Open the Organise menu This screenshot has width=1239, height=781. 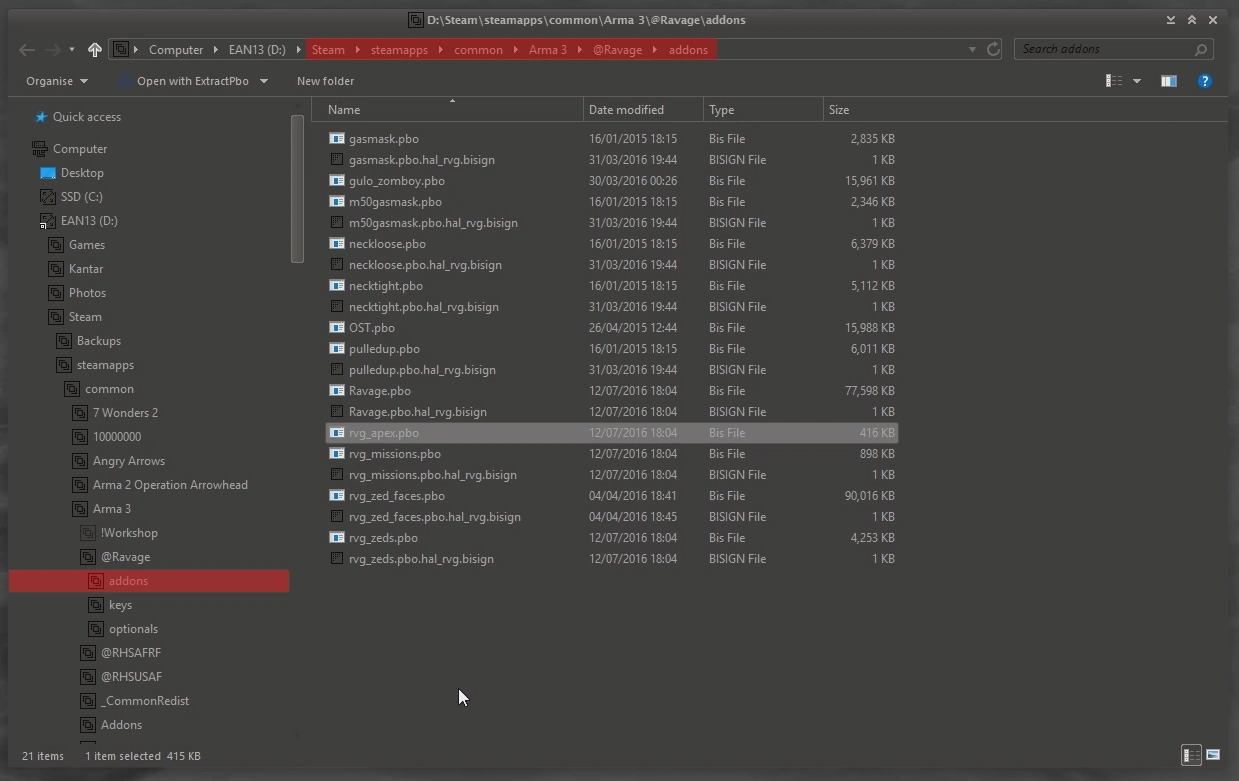click(x=57, y=81)
